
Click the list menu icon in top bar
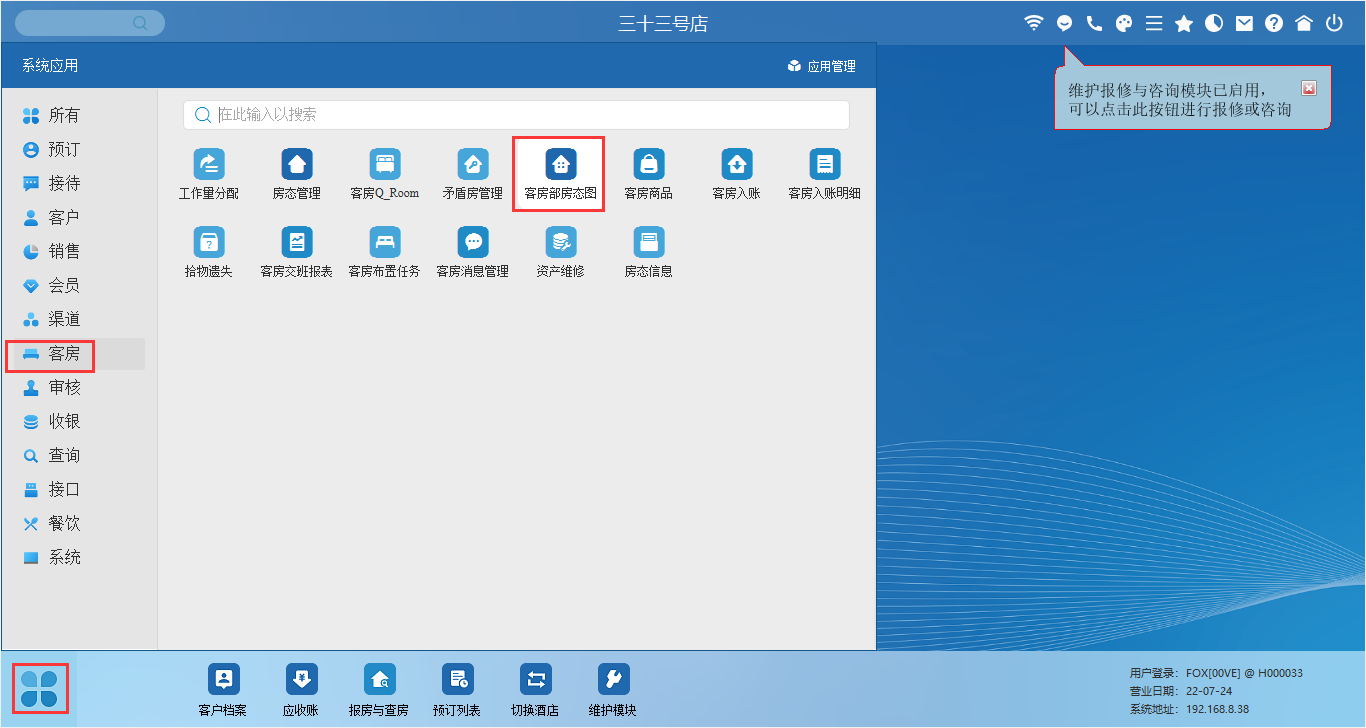click(x=1154, y=23)
